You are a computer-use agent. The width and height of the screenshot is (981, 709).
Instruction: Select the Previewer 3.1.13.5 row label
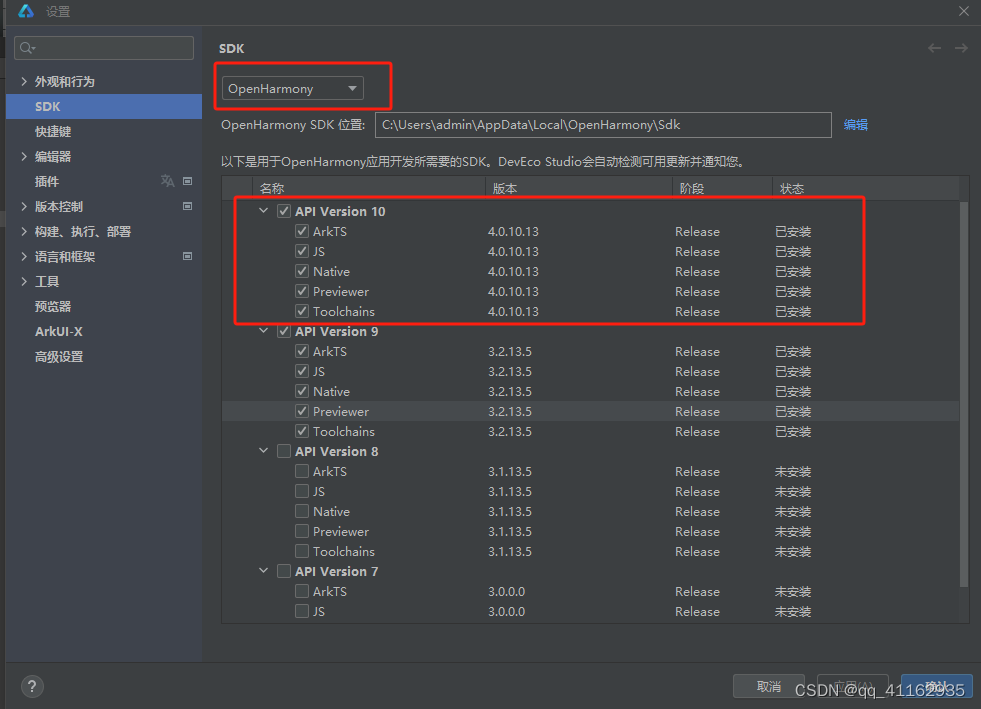coord(340,531)
